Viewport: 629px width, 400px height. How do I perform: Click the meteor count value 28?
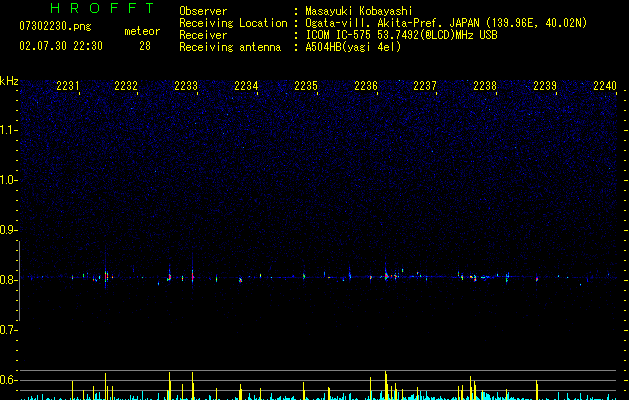coord(145,46)
